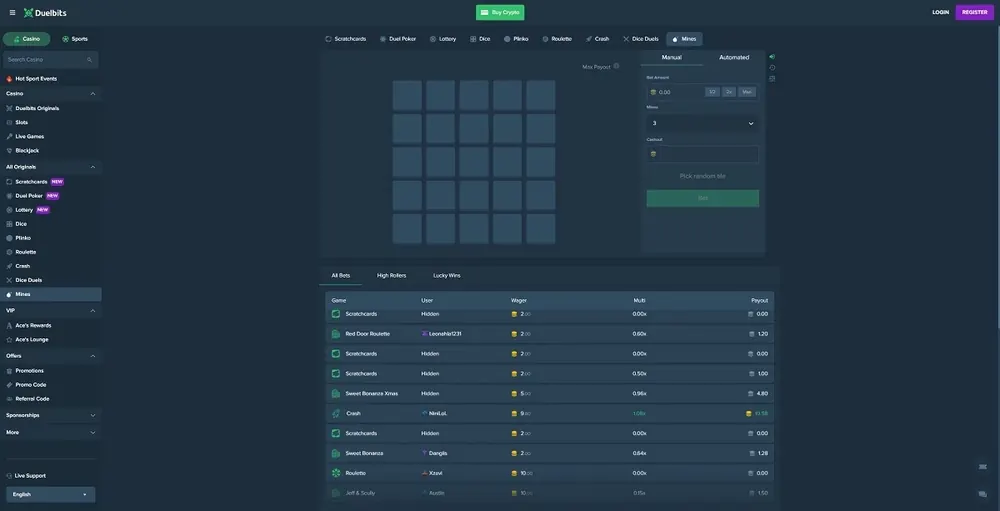1000x511 pixels.
Task: Switch to the Plinko game tab
Action: [x=516, y=39]
